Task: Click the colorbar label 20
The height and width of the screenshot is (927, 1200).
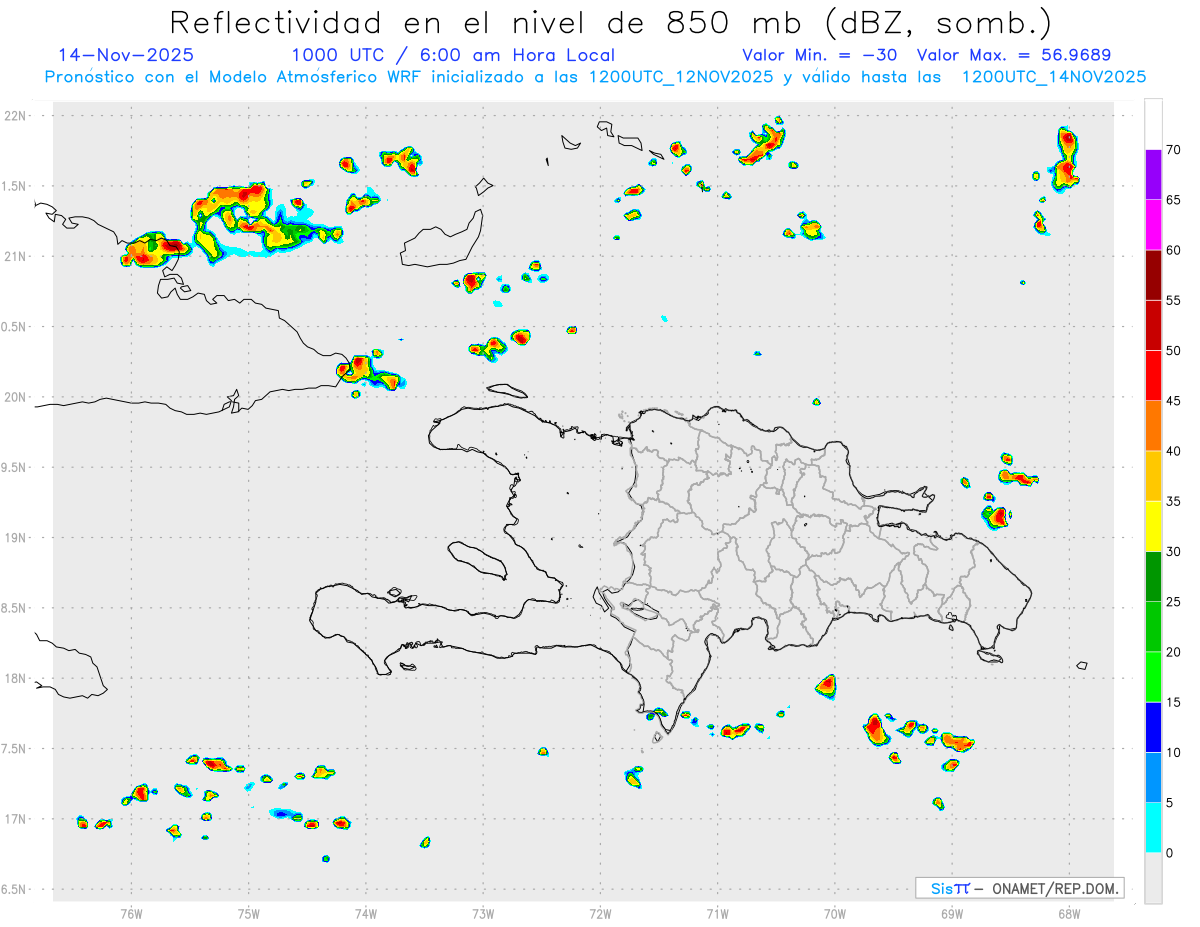Action: [1174, 652]
